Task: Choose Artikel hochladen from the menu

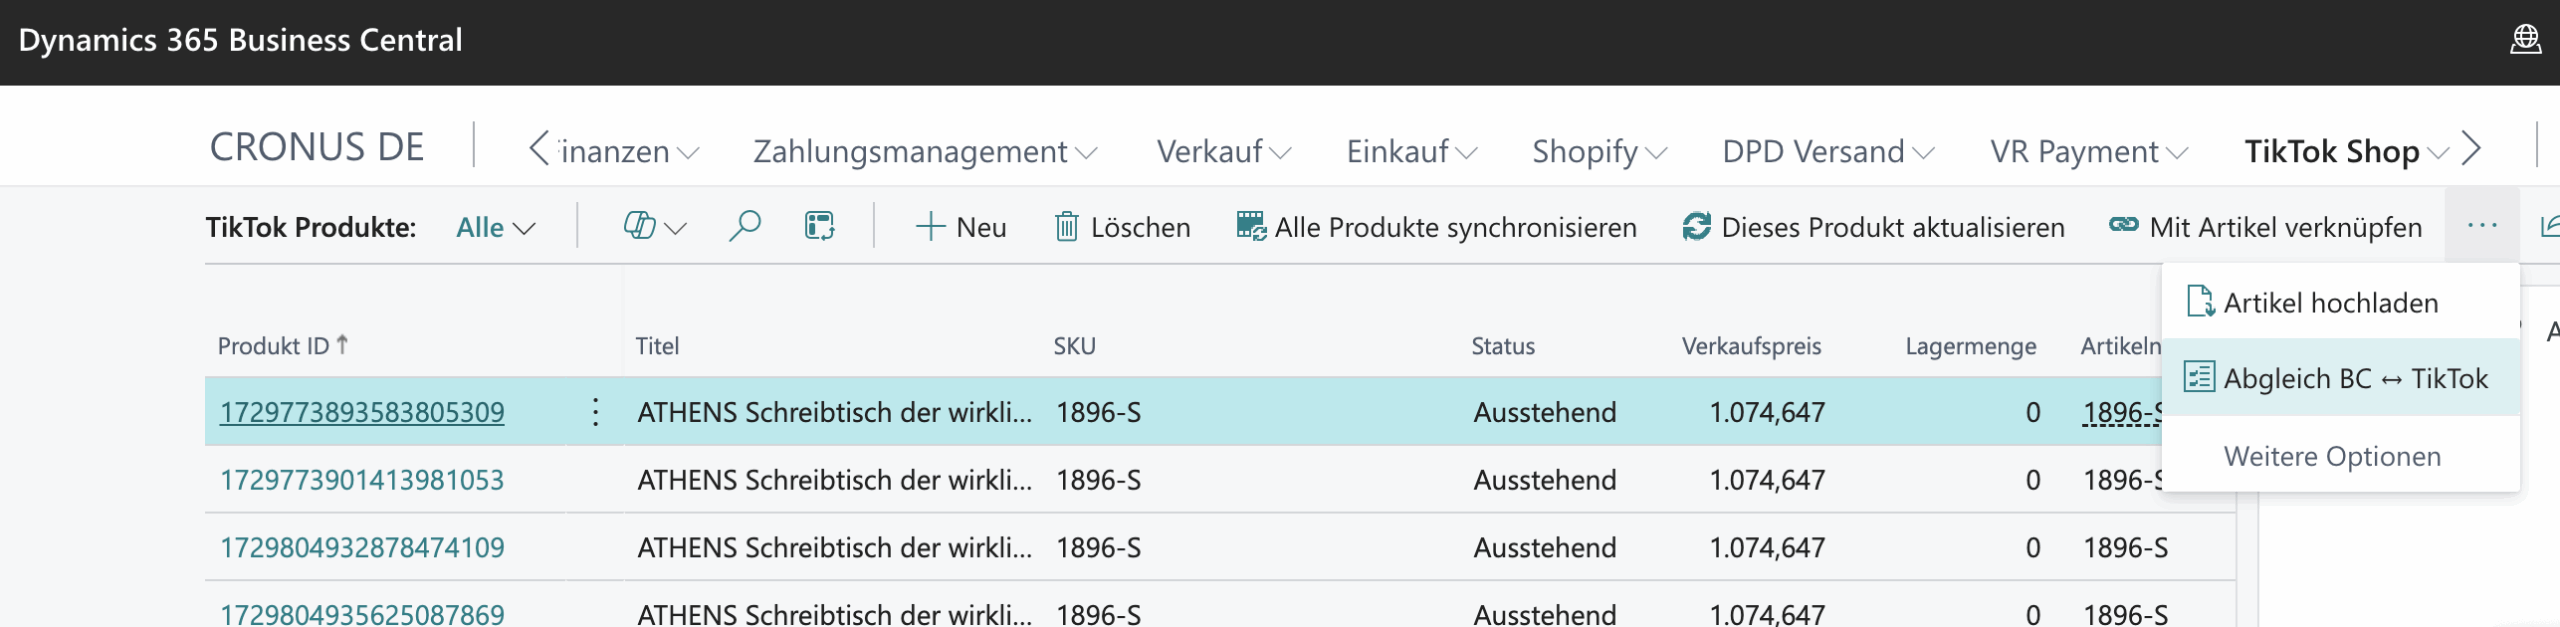Action: [2330, 303]
